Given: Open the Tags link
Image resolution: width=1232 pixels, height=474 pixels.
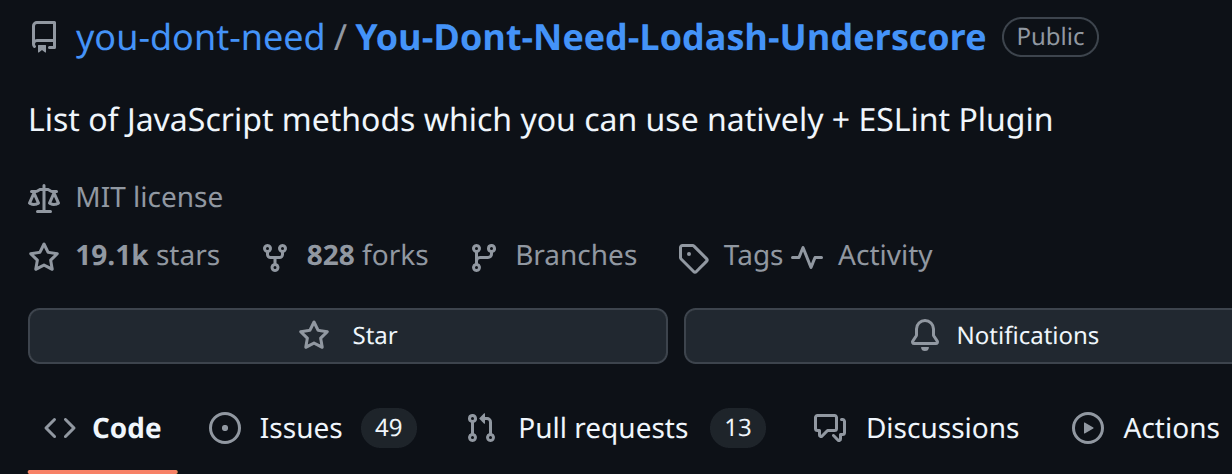Looking at the screenshot, I should click(x=753, y=256).
